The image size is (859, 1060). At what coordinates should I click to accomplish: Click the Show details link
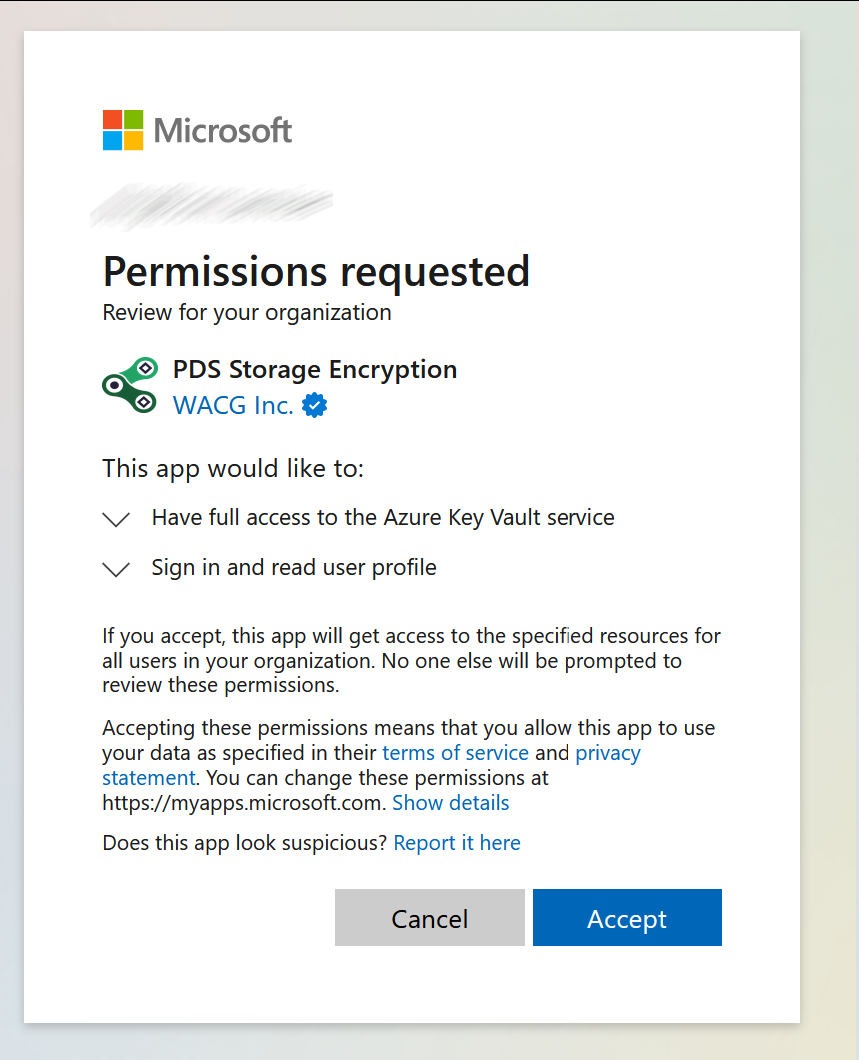450,802
